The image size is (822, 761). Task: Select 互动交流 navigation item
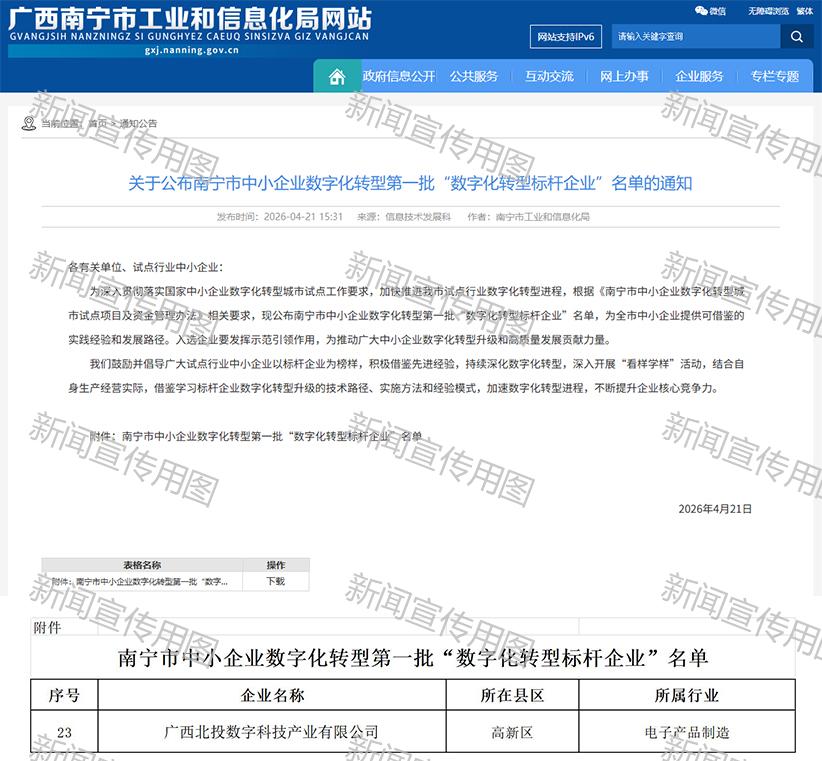pyautogui.click(x=549, y=77)
